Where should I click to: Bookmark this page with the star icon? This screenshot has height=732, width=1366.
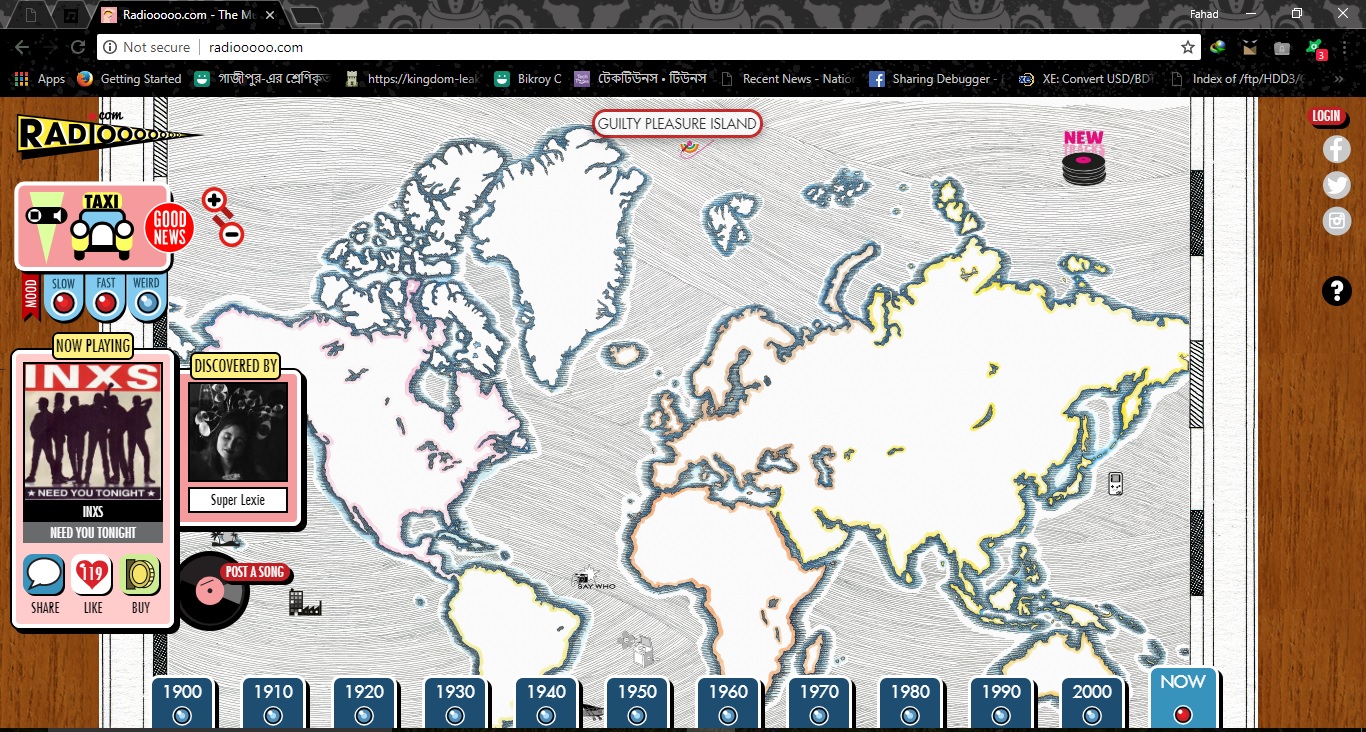1188,47
